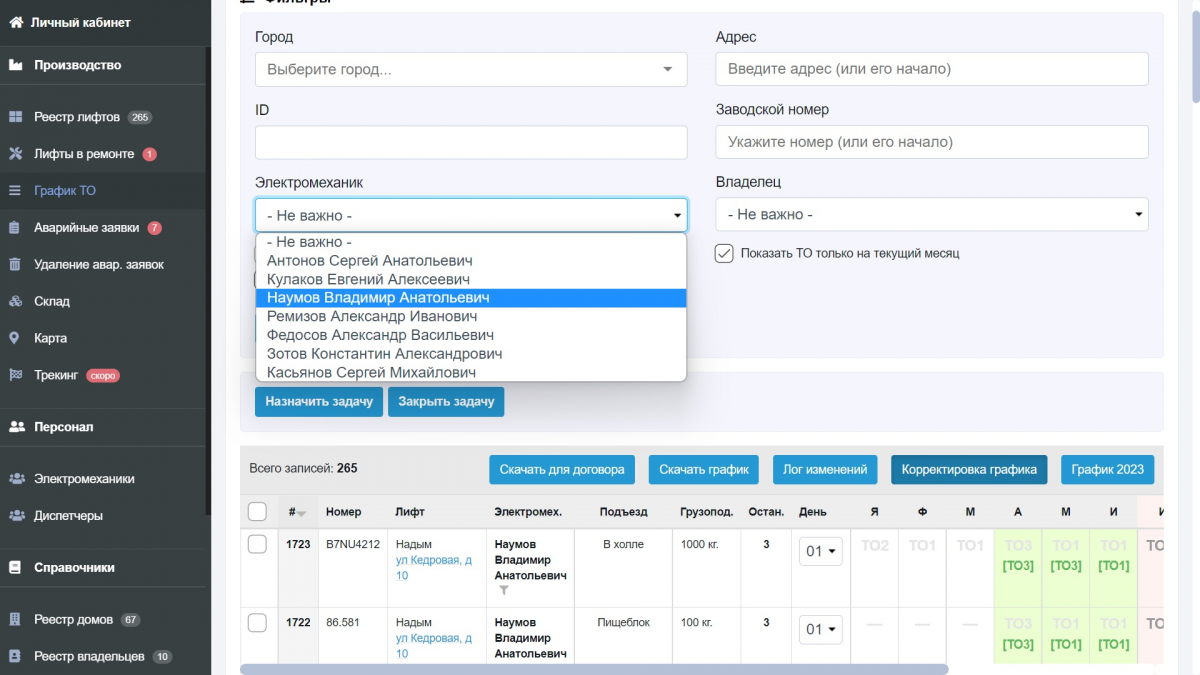Screen dimensions: 1200x675
Task: Open Склад boxes icon in sidebar
Action: (x=16, y=301)
